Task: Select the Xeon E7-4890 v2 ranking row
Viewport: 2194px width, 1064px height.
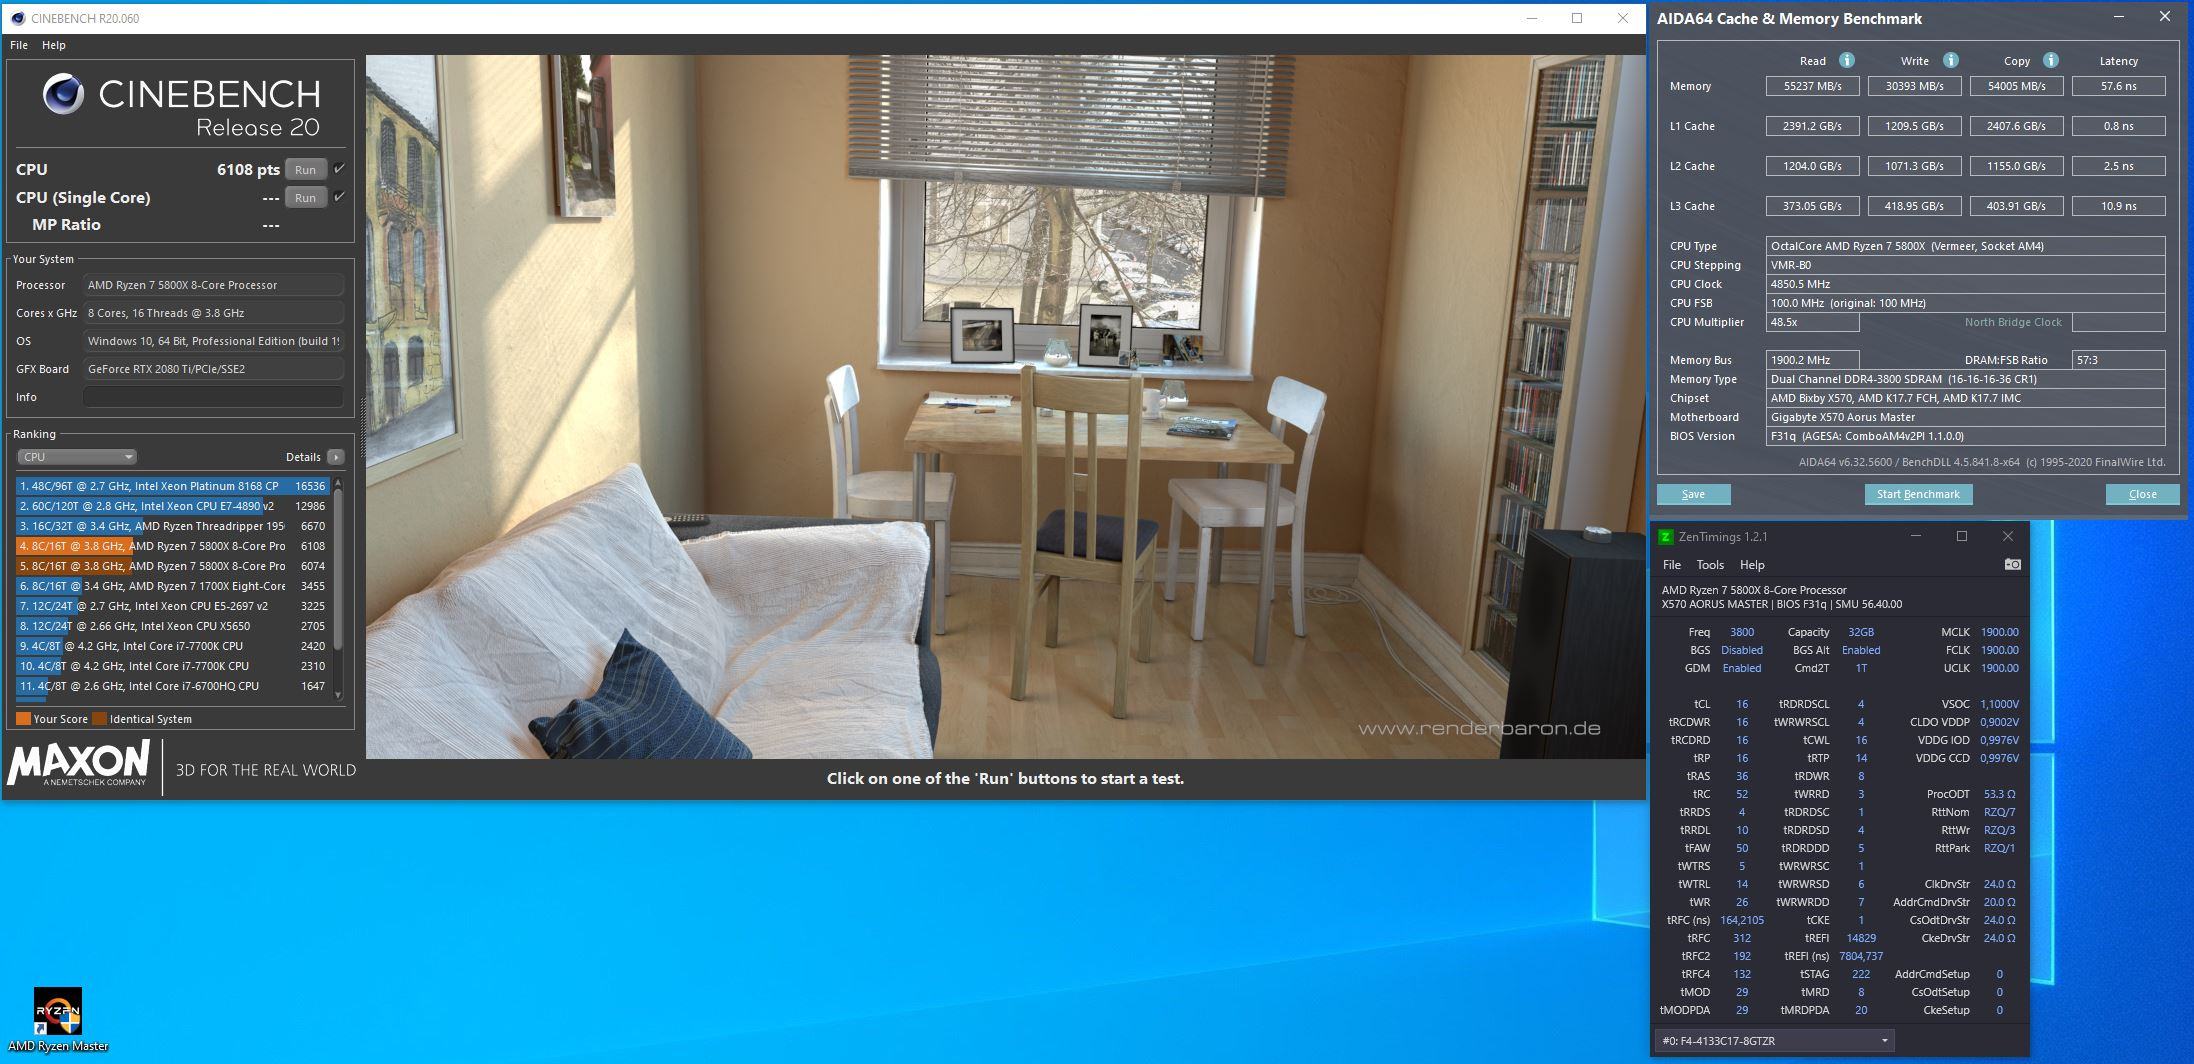Action: click(172, 506)
